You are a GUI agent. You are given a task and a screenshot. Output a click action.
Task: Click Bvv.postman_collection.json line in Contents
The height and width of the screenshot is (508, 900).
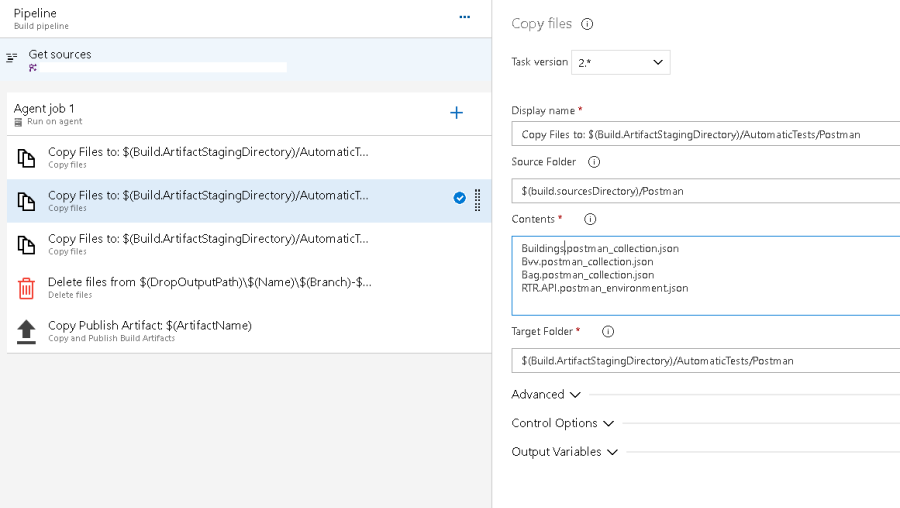point(587,262)
